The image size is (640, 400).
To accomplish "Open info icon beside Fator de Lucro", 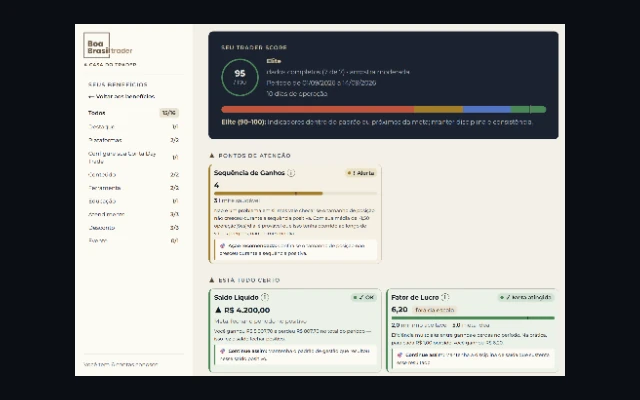I will click(445, 297).
